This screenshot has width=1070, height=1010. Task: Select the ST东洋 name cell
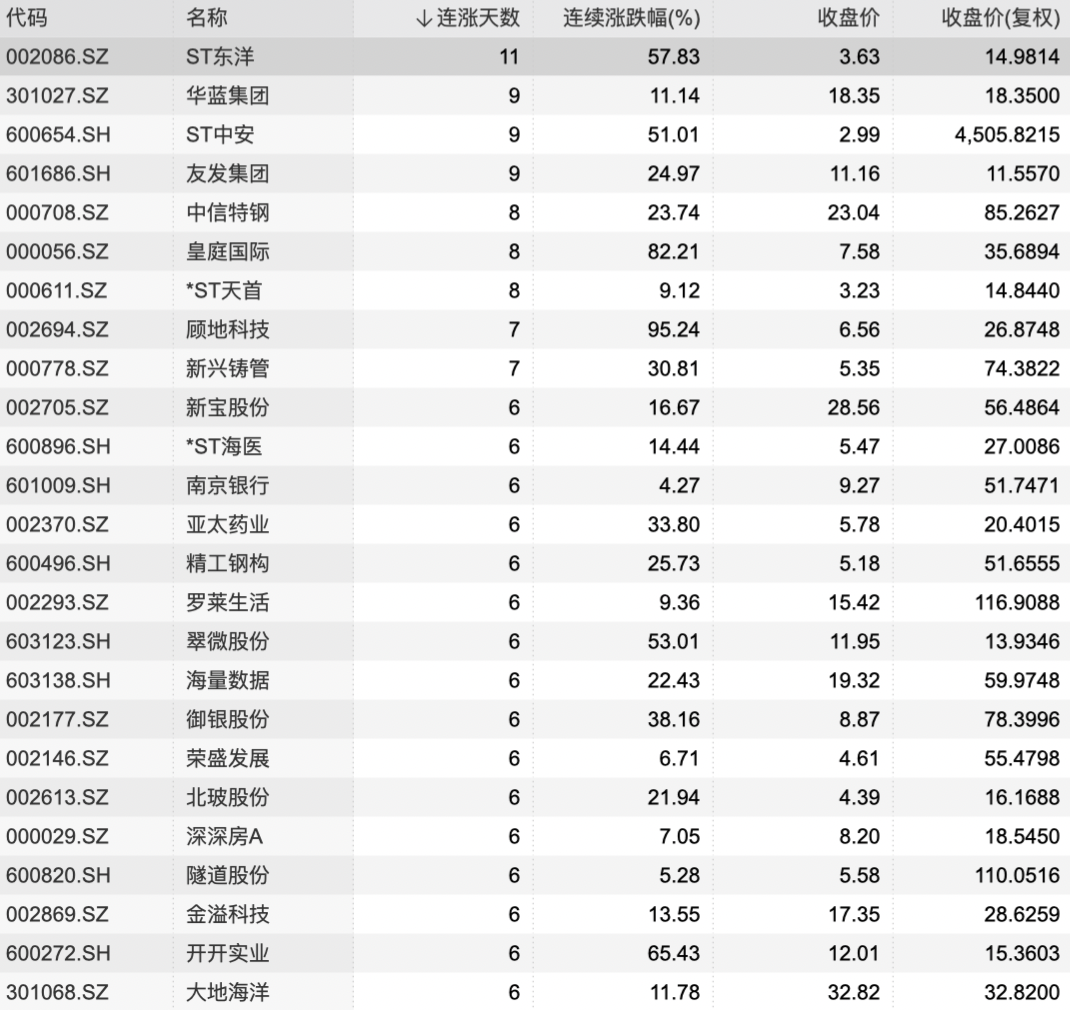coord(220,56)
